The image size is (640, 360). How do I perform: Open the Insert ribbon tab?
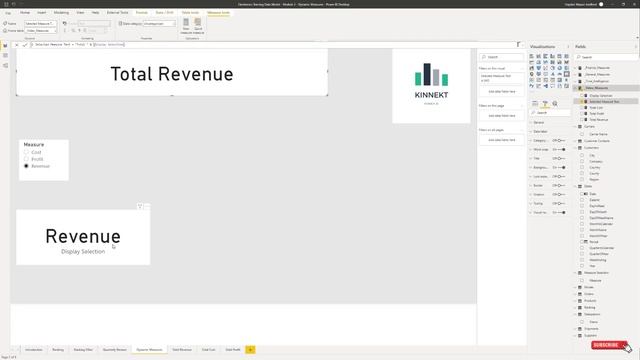coord(42,13)
